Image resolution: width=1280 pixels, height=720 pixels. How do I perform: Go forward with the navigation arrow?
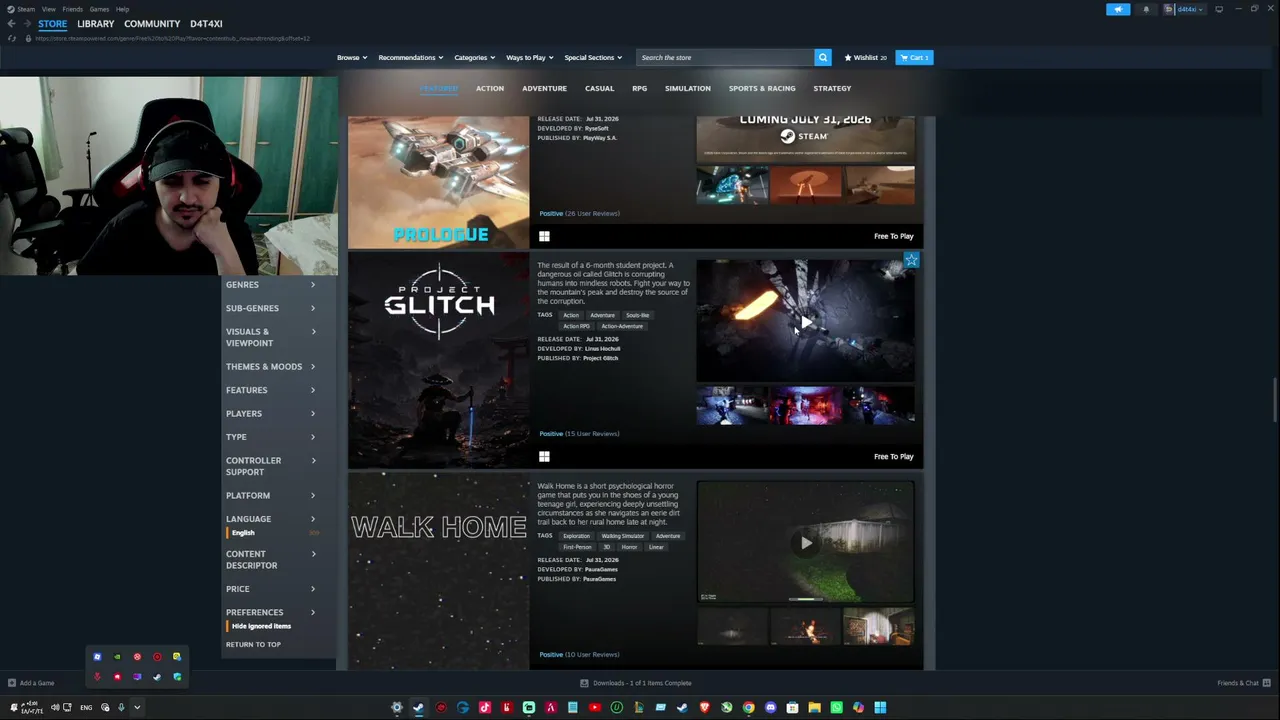(28, 24)
